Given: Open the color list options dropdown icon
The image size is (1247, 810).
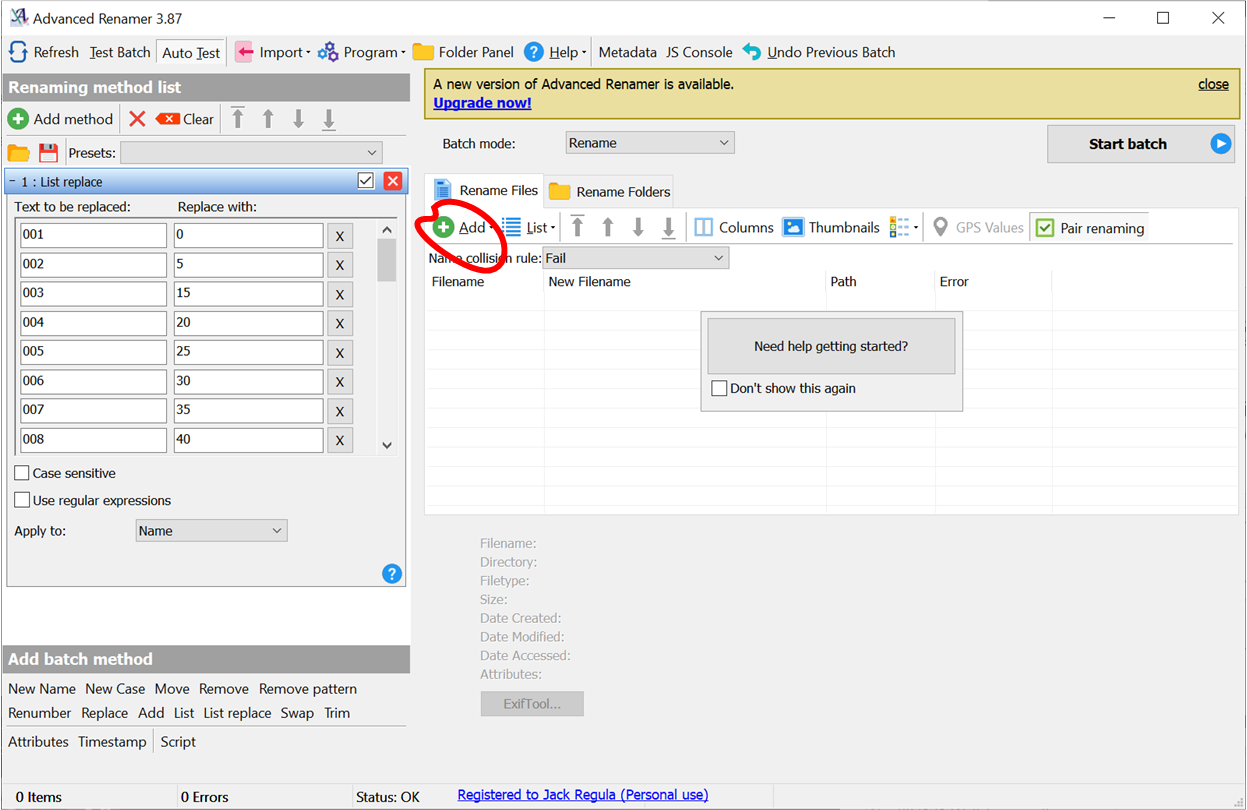Looking at the screenshot, I should tap(904, 227).
